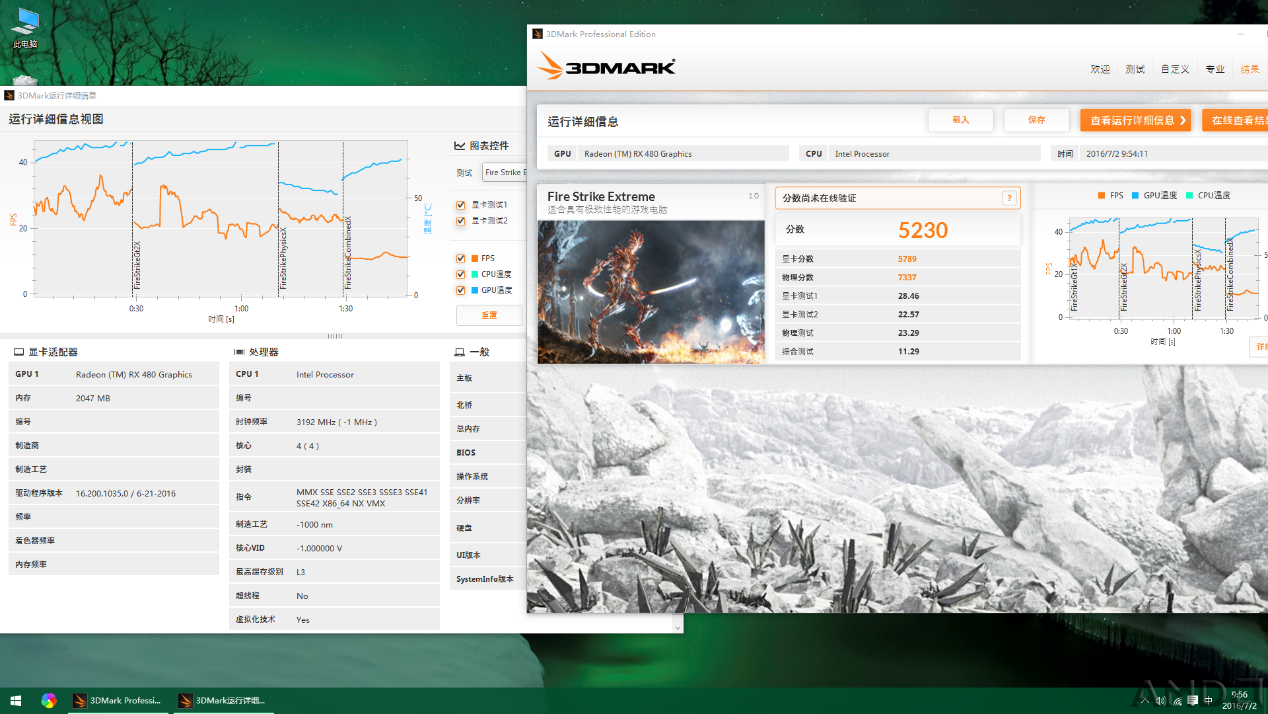1268x714 pixels.
Task: Toggle the GPU温度 series checkbox
Action: (x=461, y=290)
